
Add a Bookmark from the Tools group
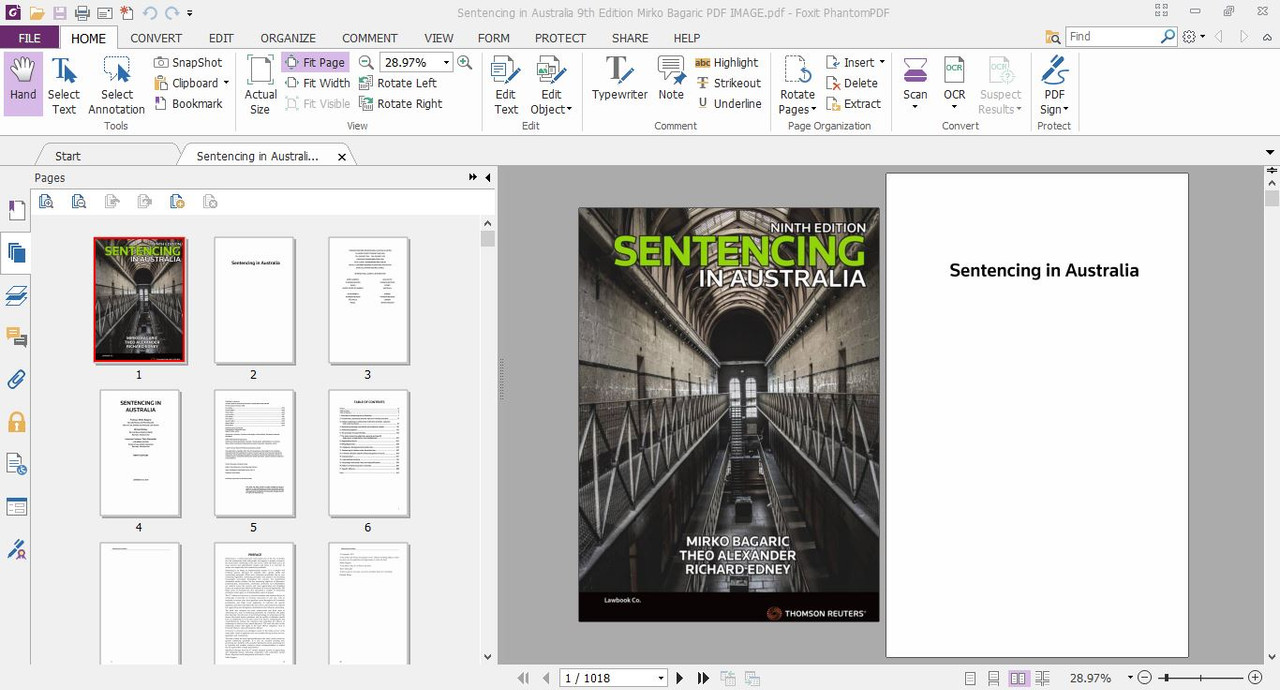[x=188, y=103]
